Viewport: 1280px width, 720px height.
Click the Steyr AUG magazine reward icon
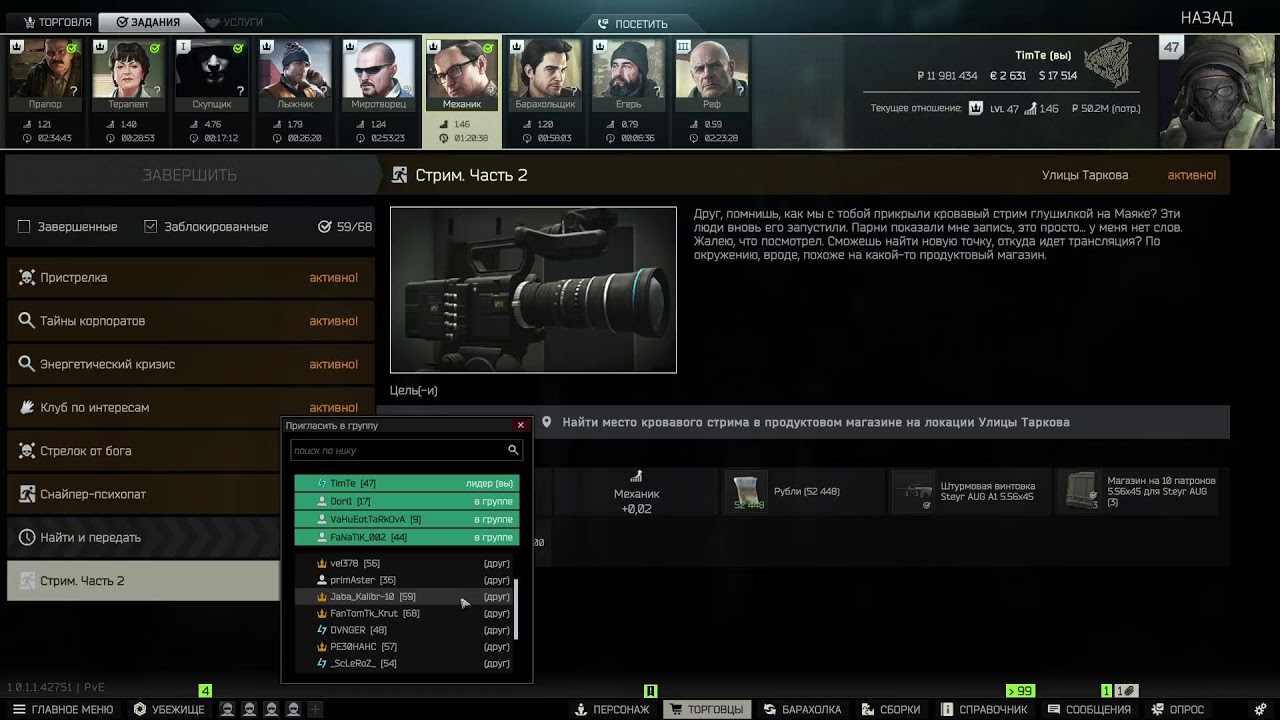tap(1080, 491)
